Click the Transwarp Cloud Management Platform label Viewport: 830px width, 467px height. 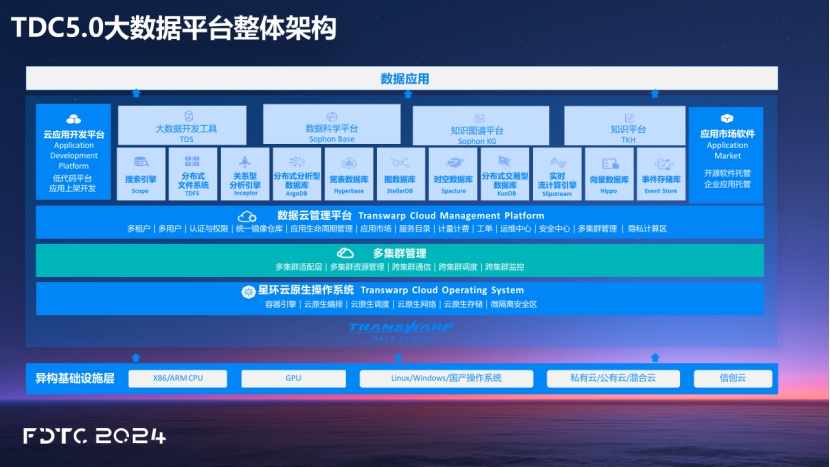(451, 216)
